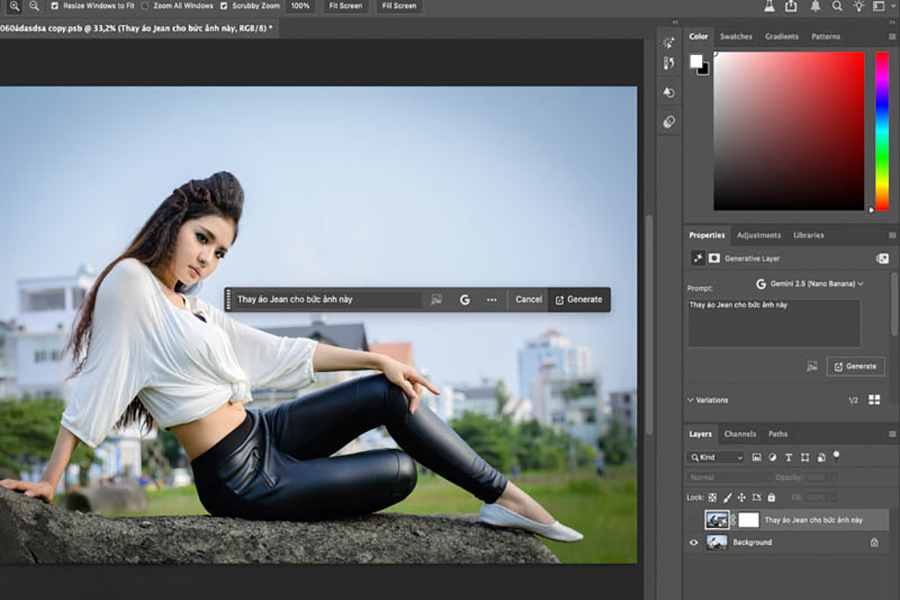Uncheck Resize Windows to Fit
Screen dimensions: 900x600
pos(54,6)
